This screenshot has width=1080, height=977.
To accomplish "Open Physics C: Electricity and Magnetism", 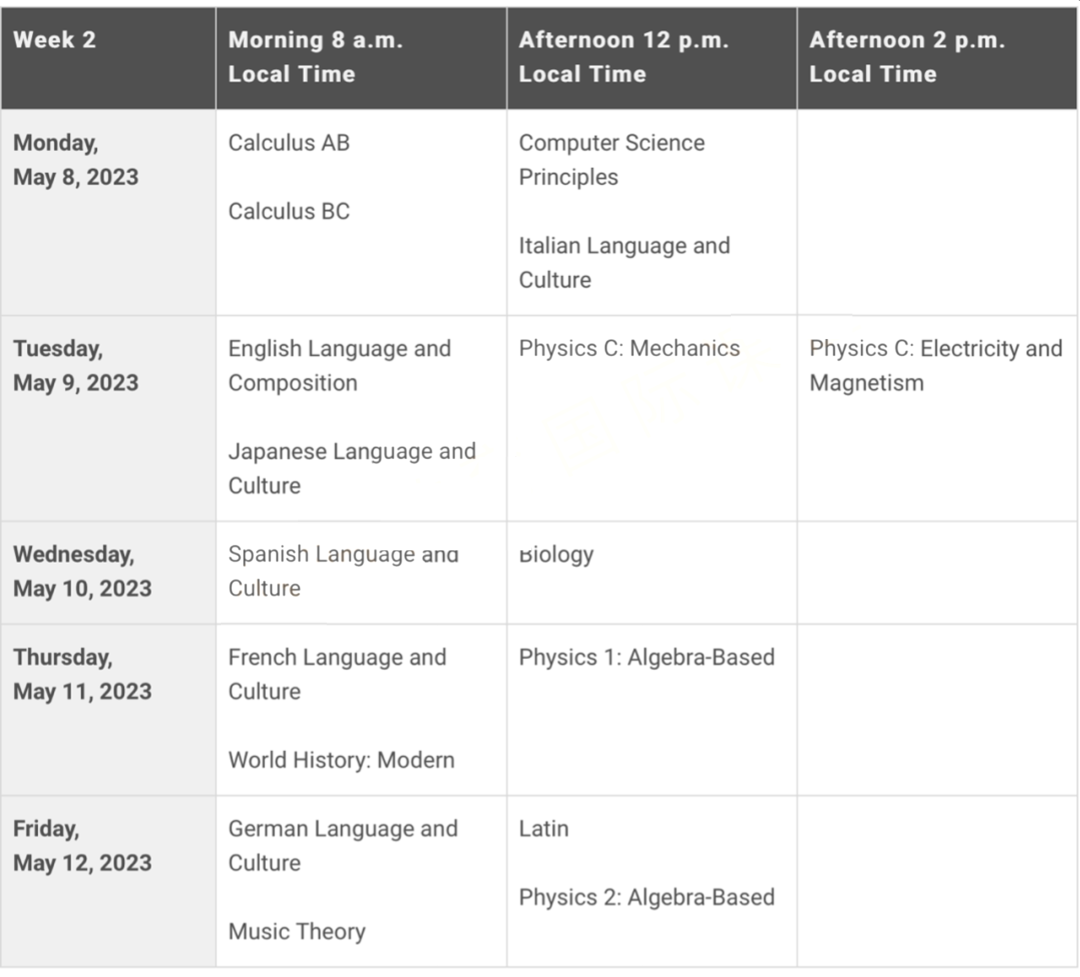I will [935, 366].
